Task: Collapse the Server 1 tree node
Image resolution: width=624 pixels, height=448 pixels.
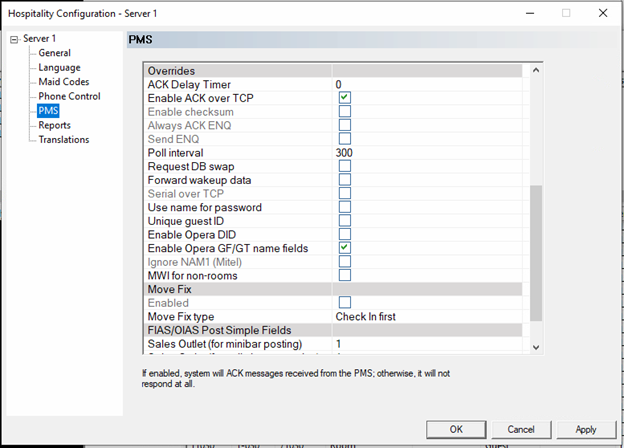Action: pyautogui.click(x=13, y=39)
